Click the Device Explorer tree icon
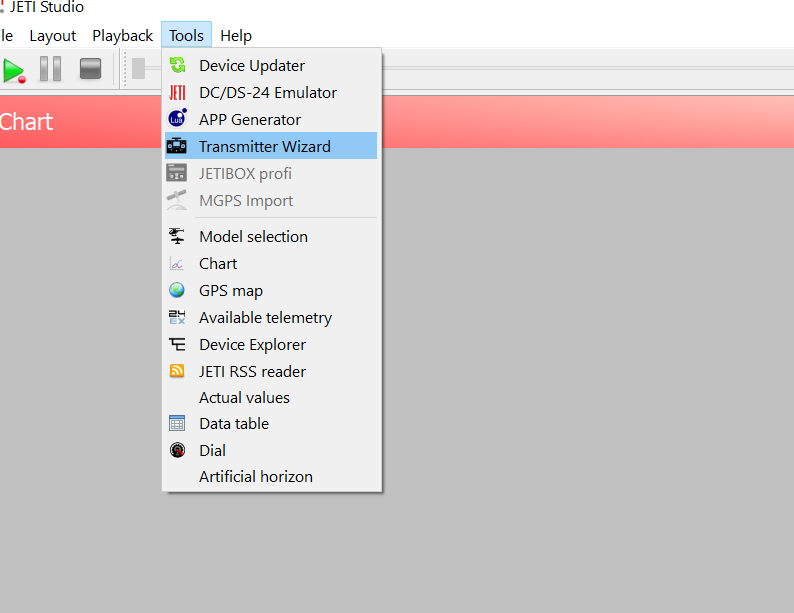 pyautogui.click(x=177, y=345)
